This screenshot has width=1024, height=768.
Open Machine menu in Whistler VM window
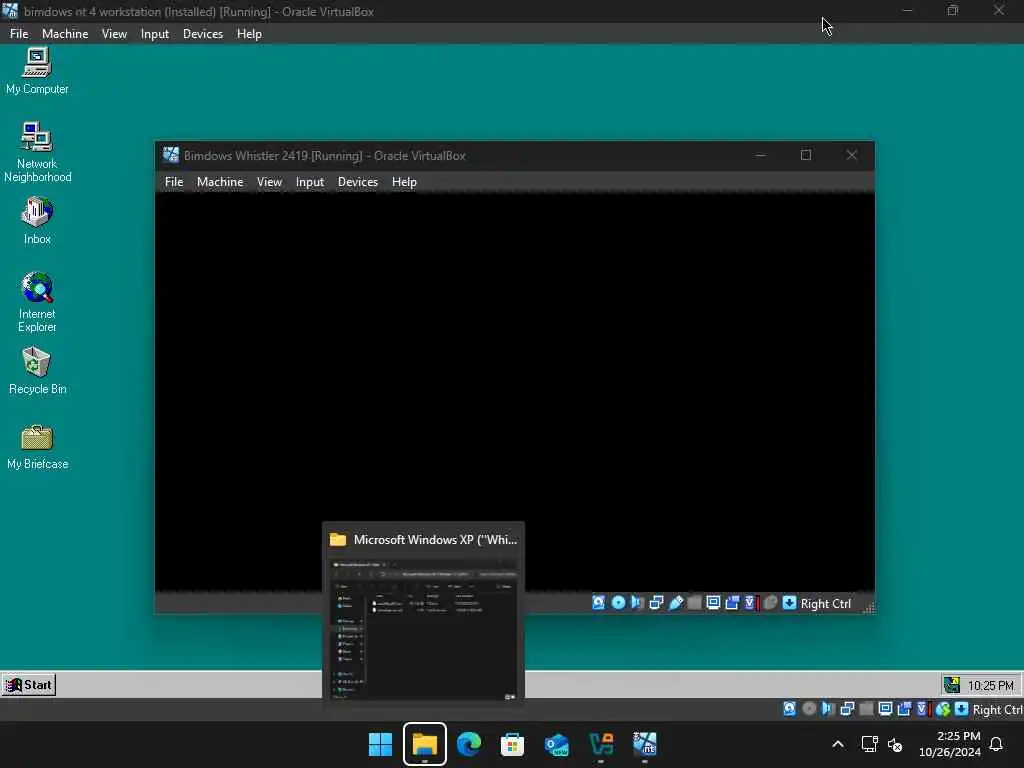pos(220,182)
